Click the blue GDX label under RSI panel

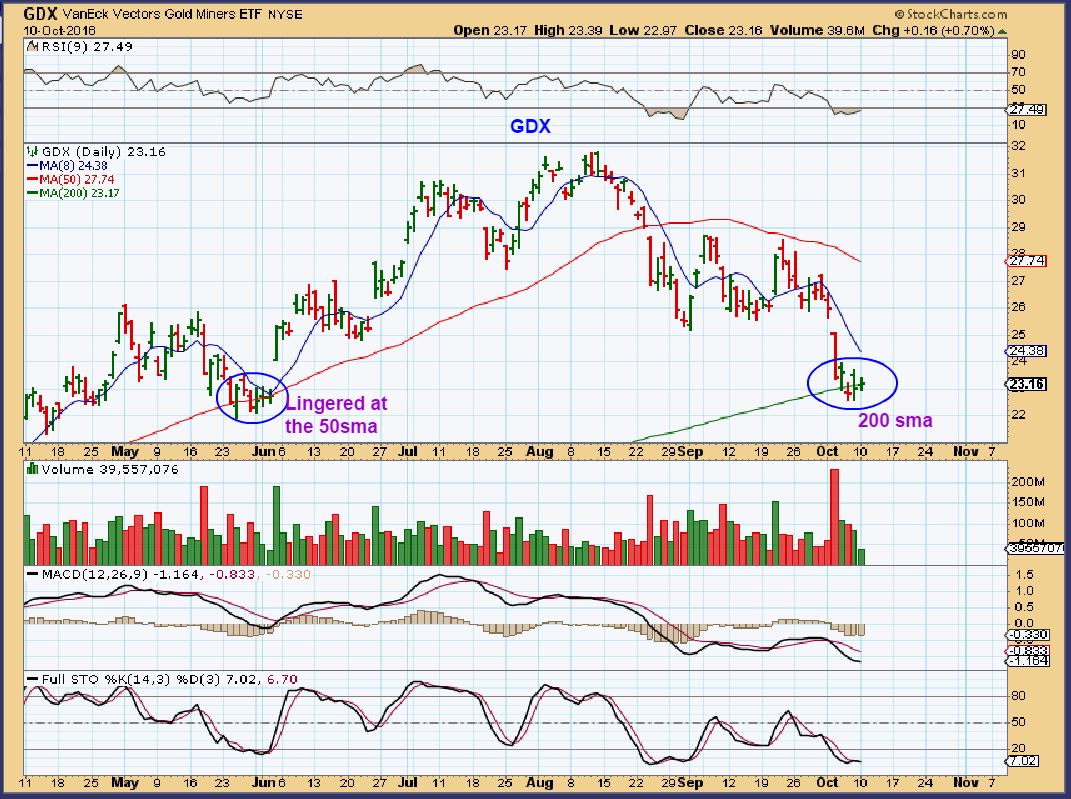click(530, 126)
